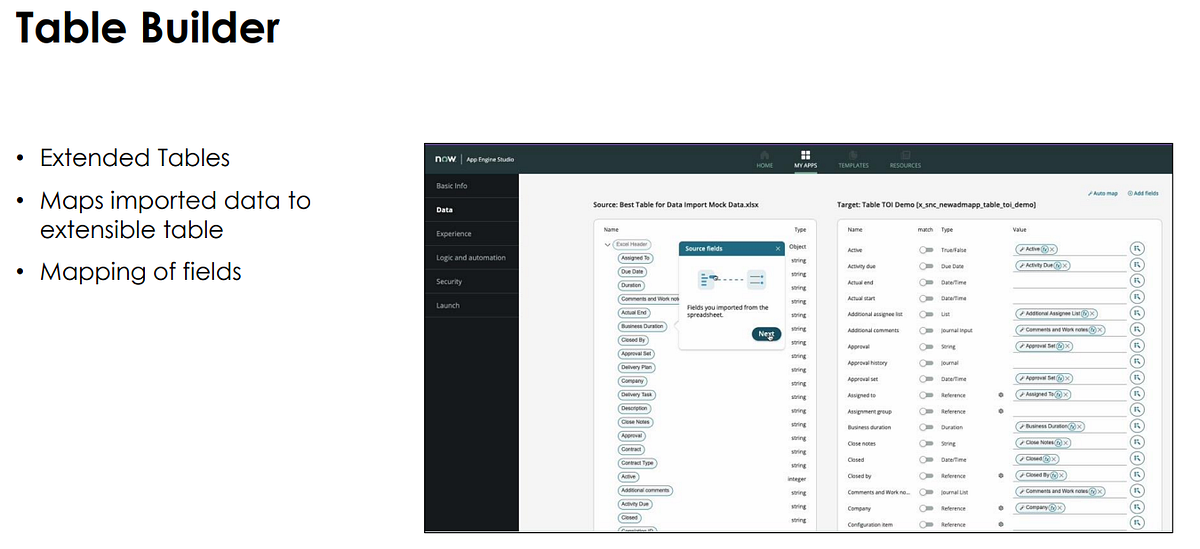Close the Source fields popup
The width and height of the screenshot is (1200, 549).
coord(778,248)
